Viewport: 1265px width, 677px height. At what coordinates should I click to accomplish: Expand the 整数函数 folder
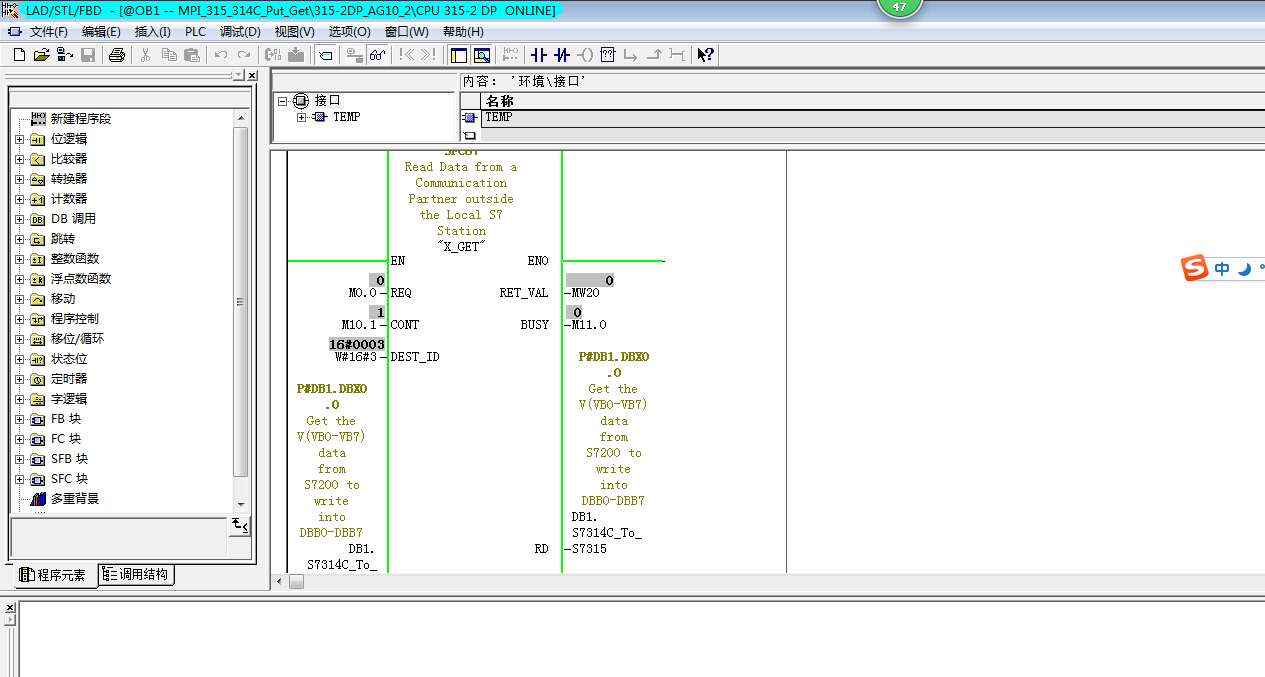[20, 259]
